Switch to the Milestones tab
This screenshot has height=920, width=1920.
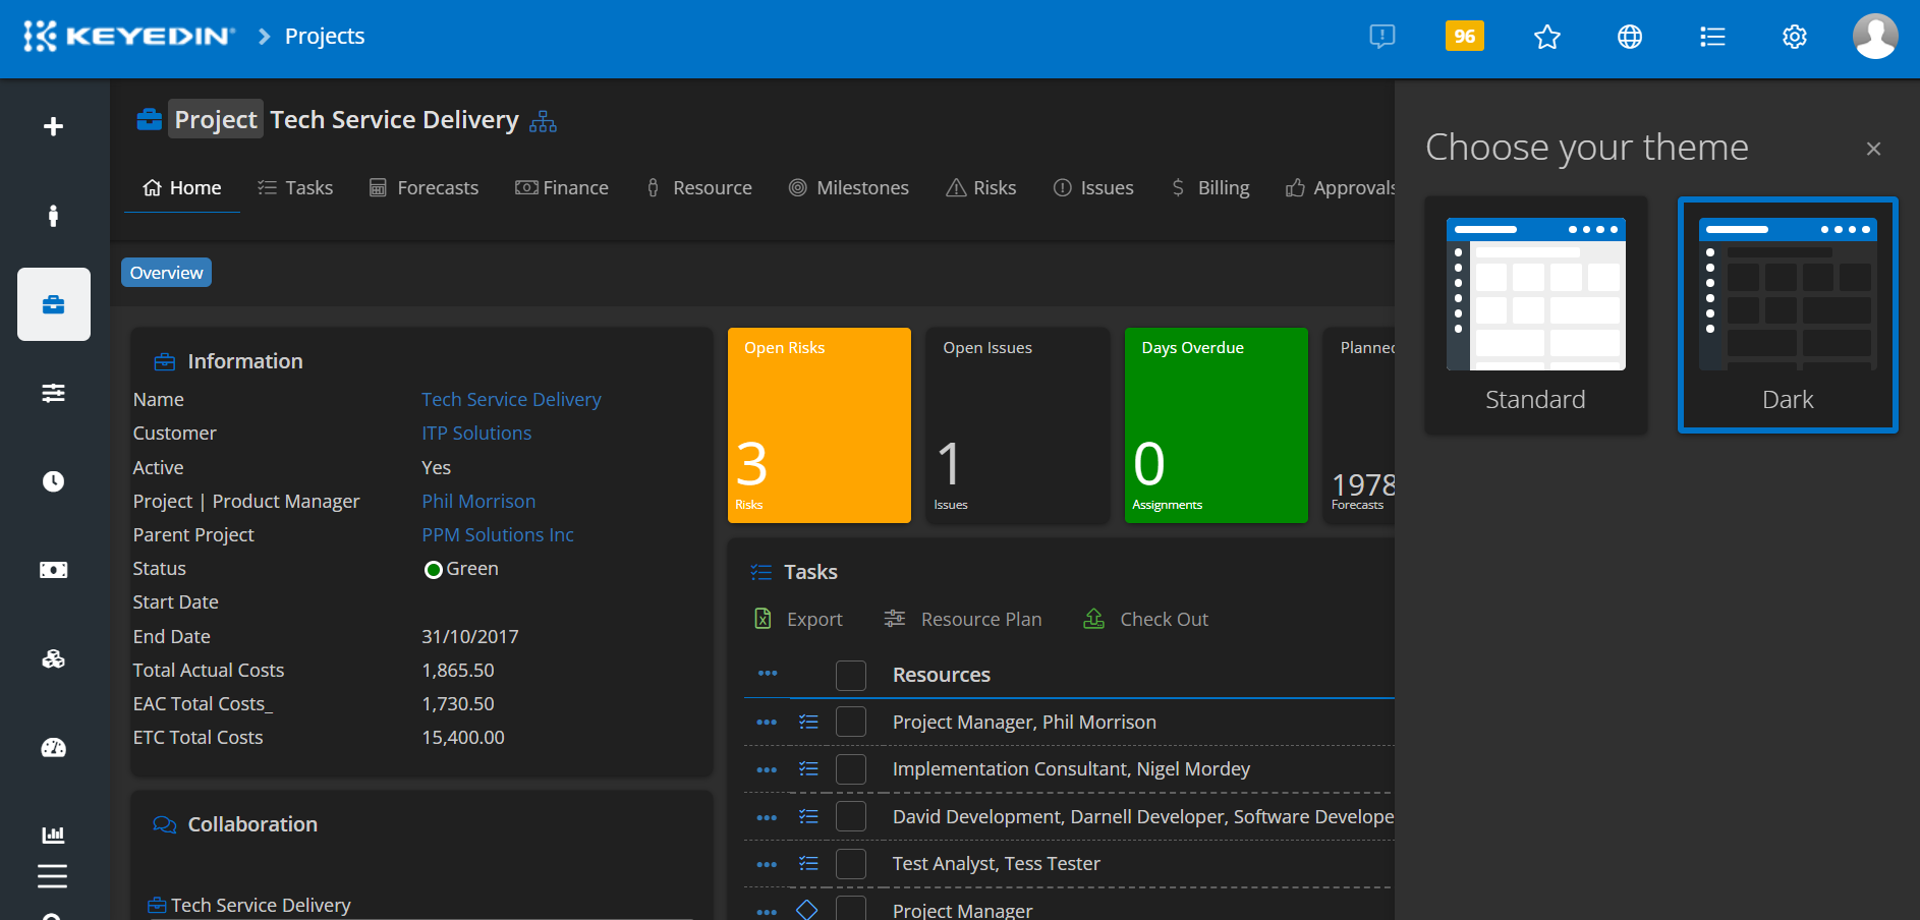point(848,188)
